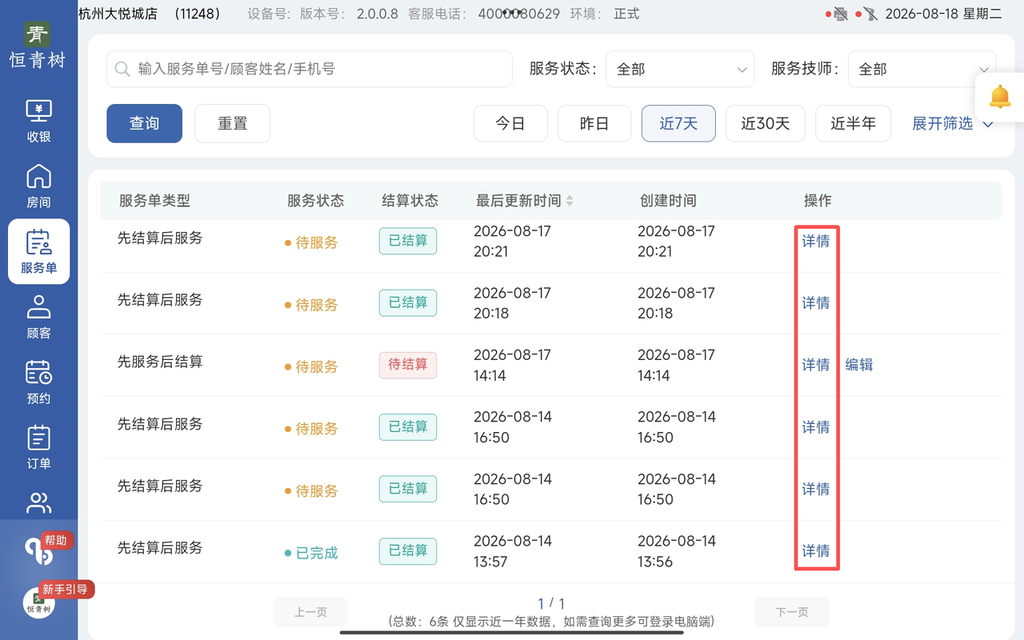This screenshot has width=1024, height=640.
Task: Click the 服务状态 column header
Action: 315,200
